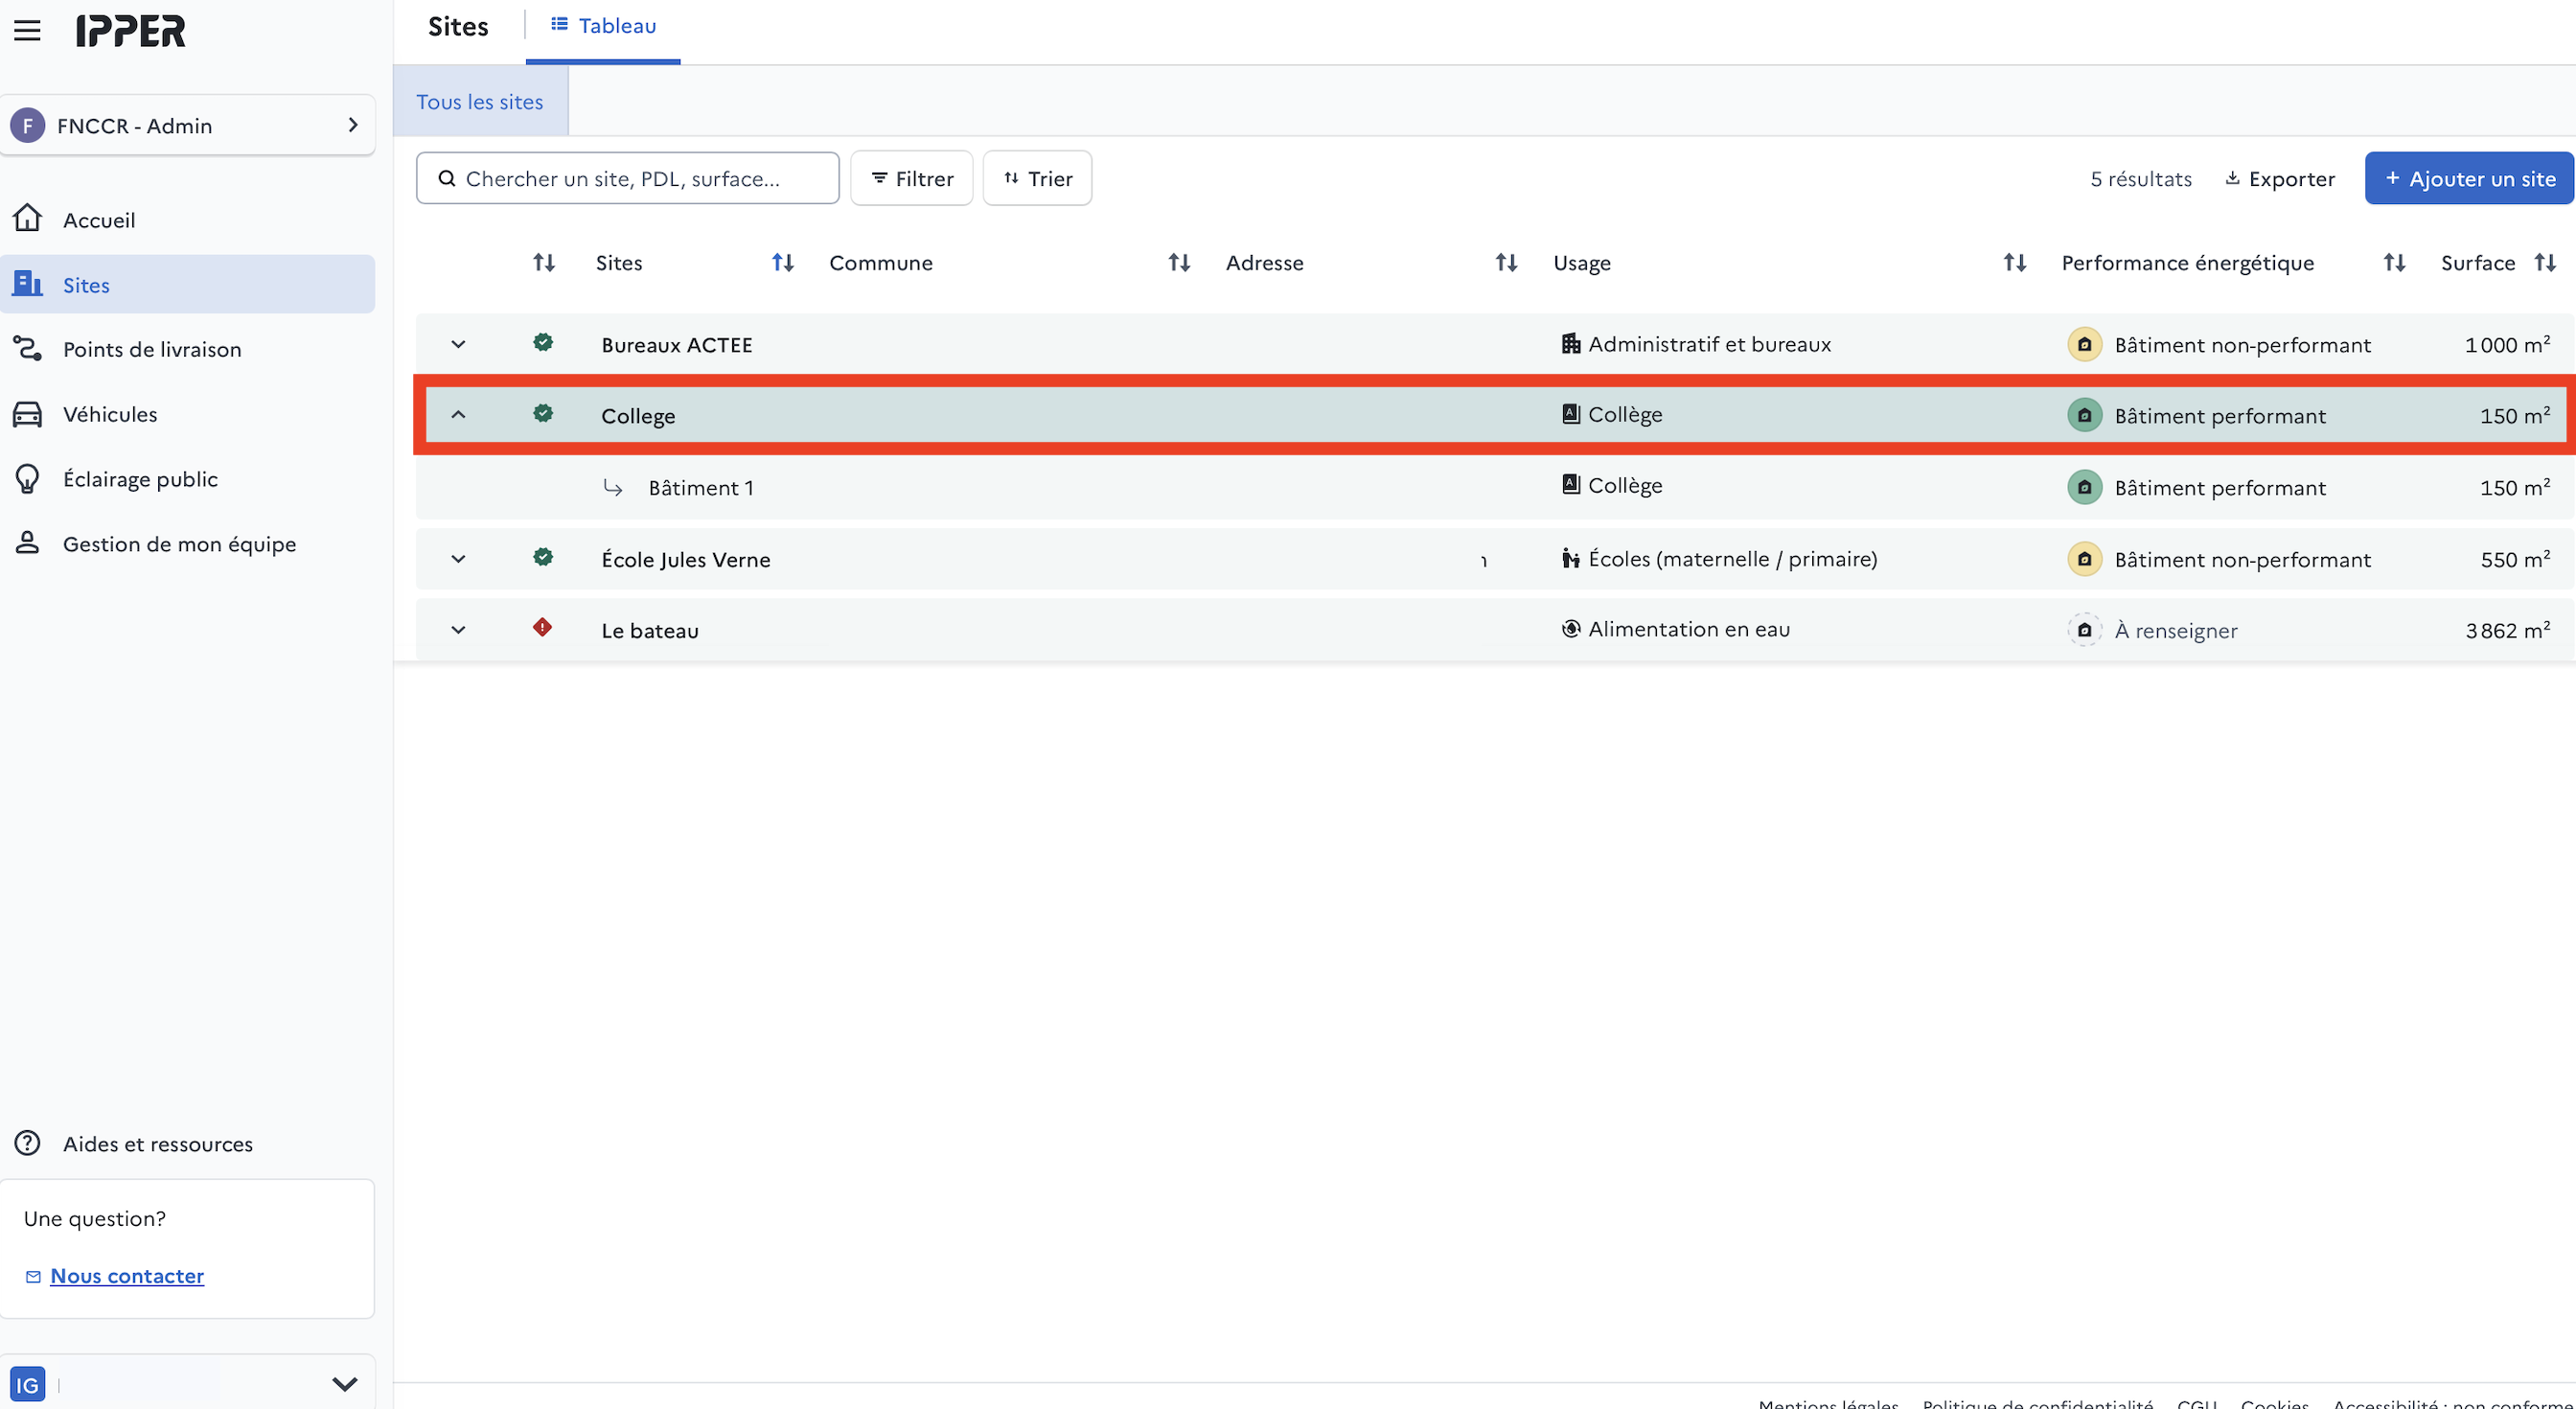
Task: Expand the Bureaux ACTEE row chevron
Action: (458, 344)
